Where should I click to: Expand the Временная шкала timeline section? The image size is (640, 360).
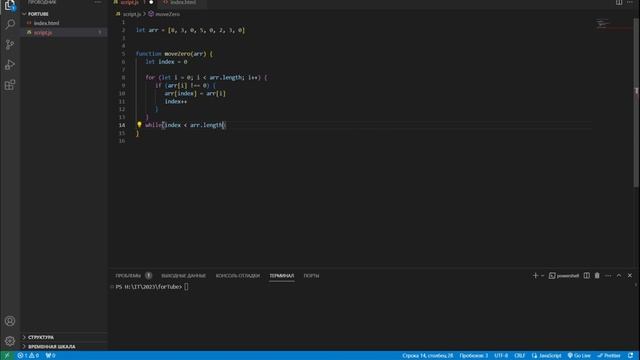click(x=64, y=347)
